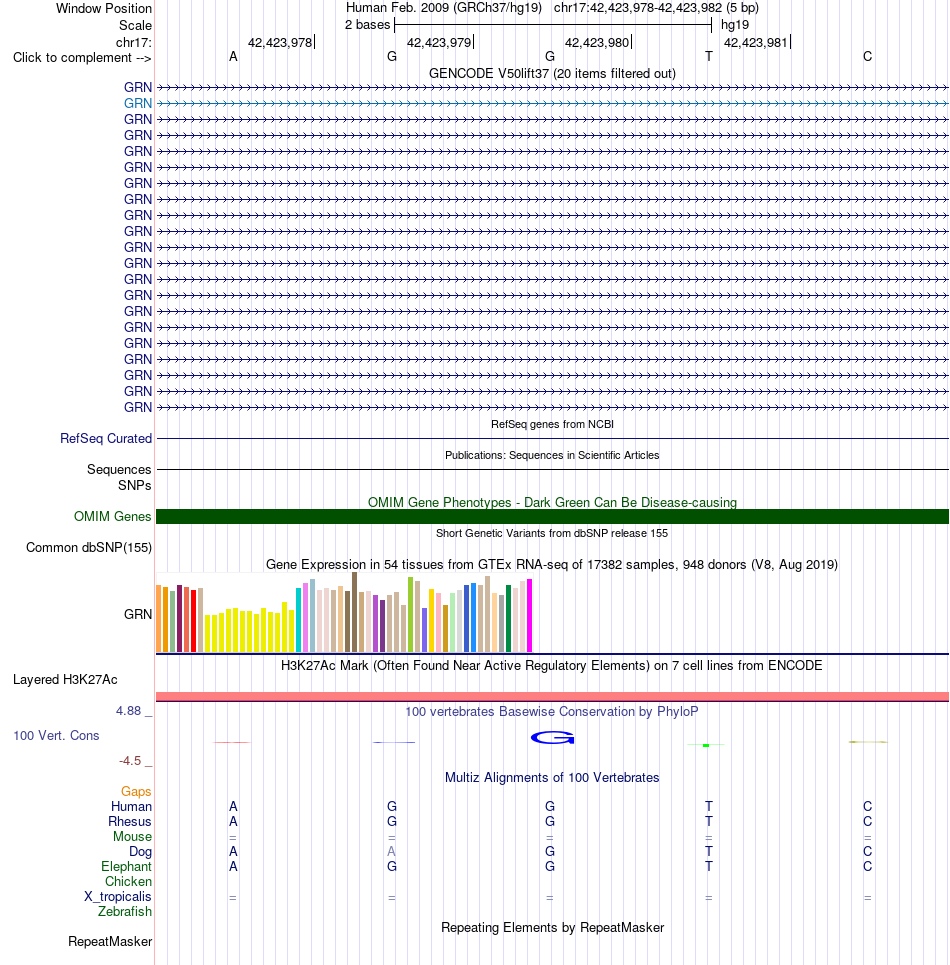Click the light-blue GRN transcript arrow line
This screenshot has height=965, width=950.
[552, 103]
